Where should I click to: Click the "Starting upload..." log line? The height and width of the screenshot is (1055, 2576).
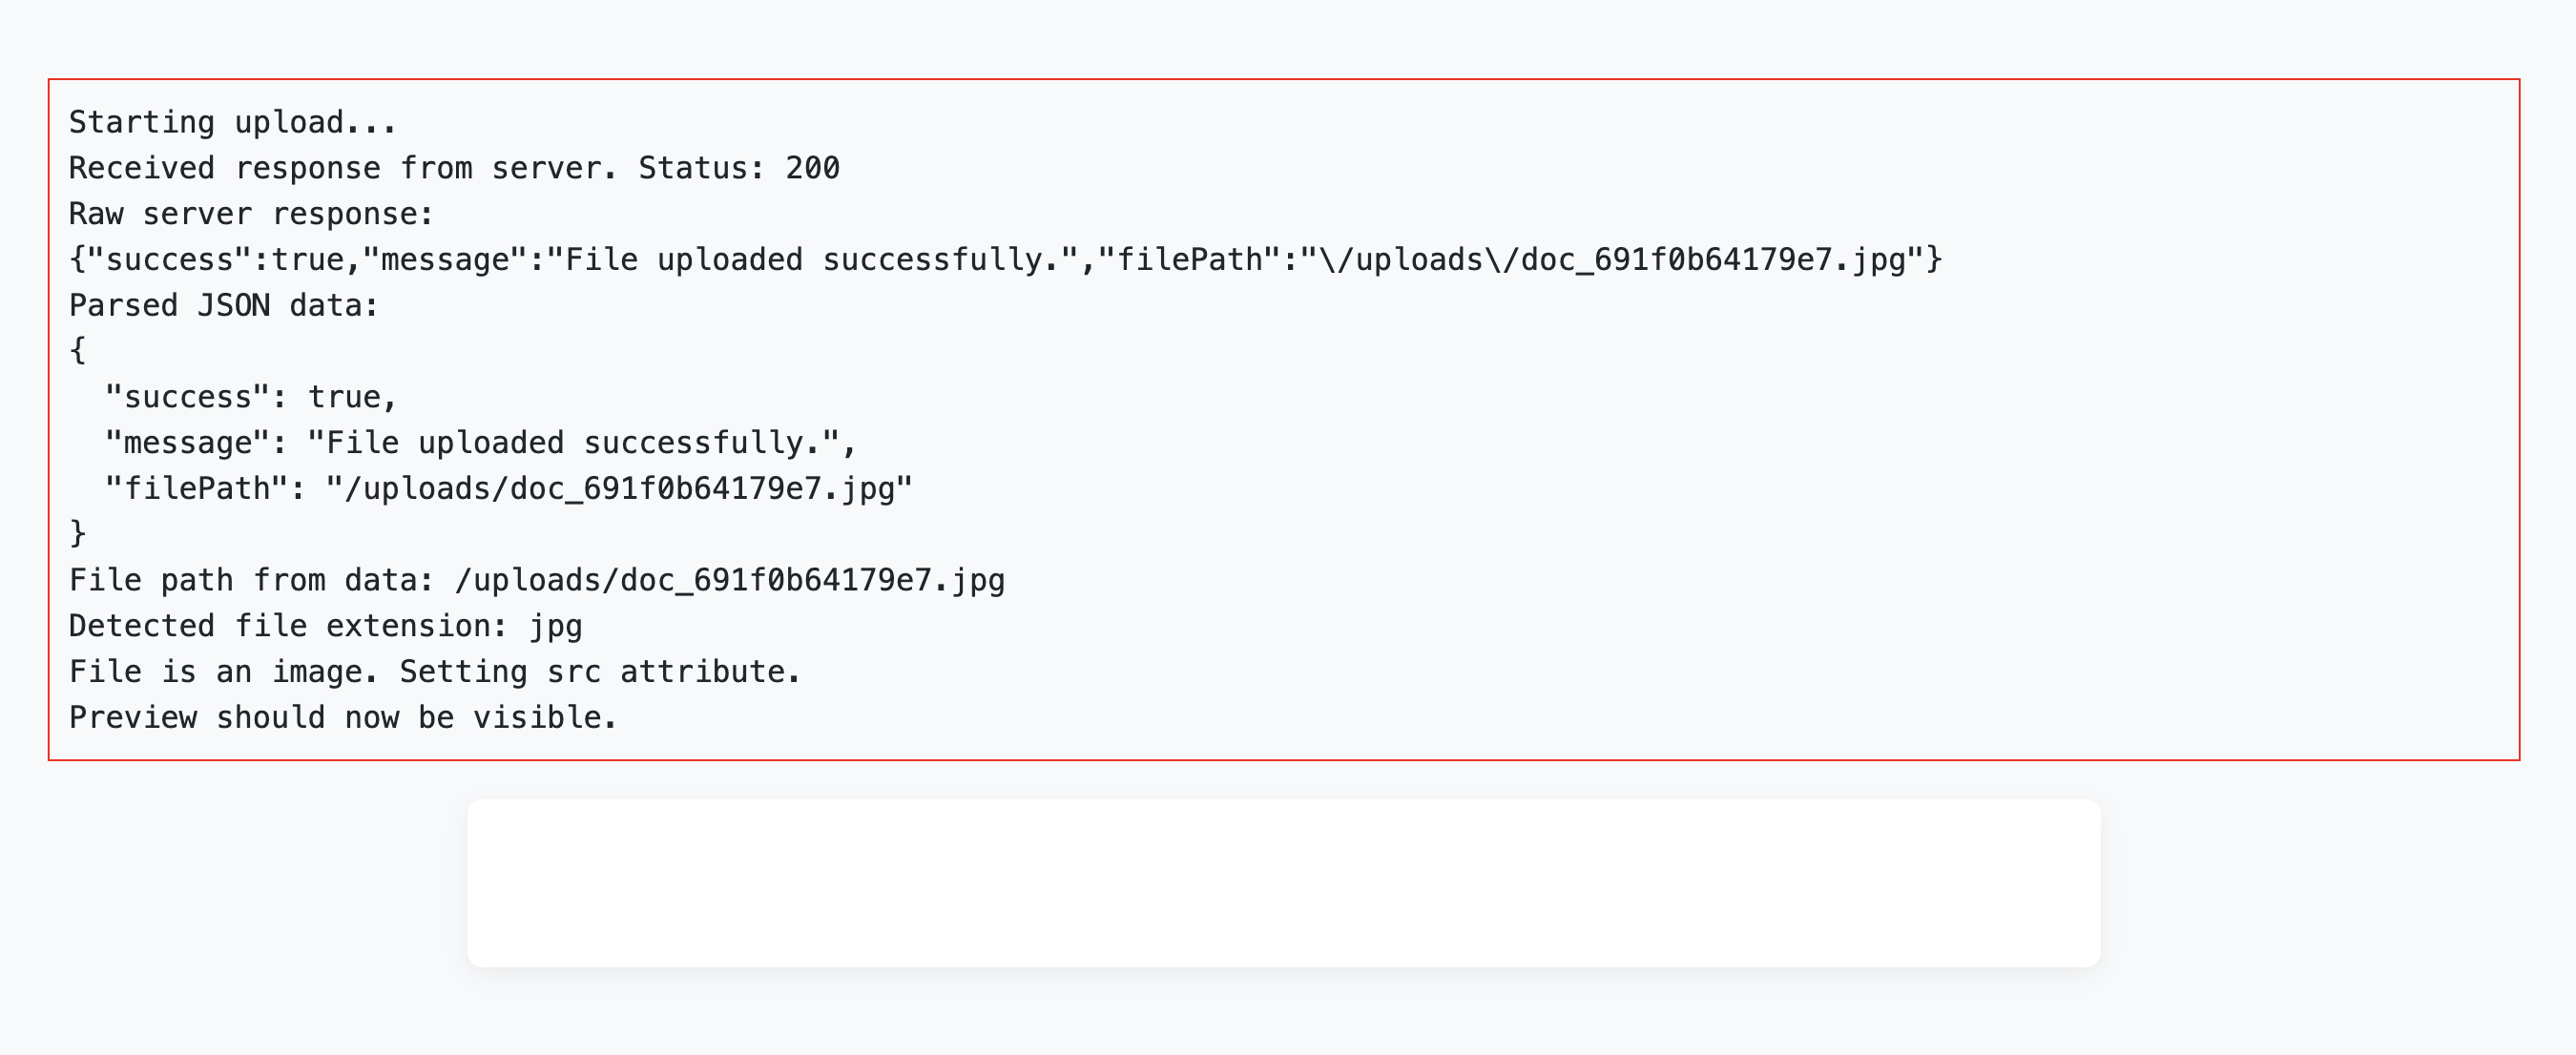coord(232,122)
